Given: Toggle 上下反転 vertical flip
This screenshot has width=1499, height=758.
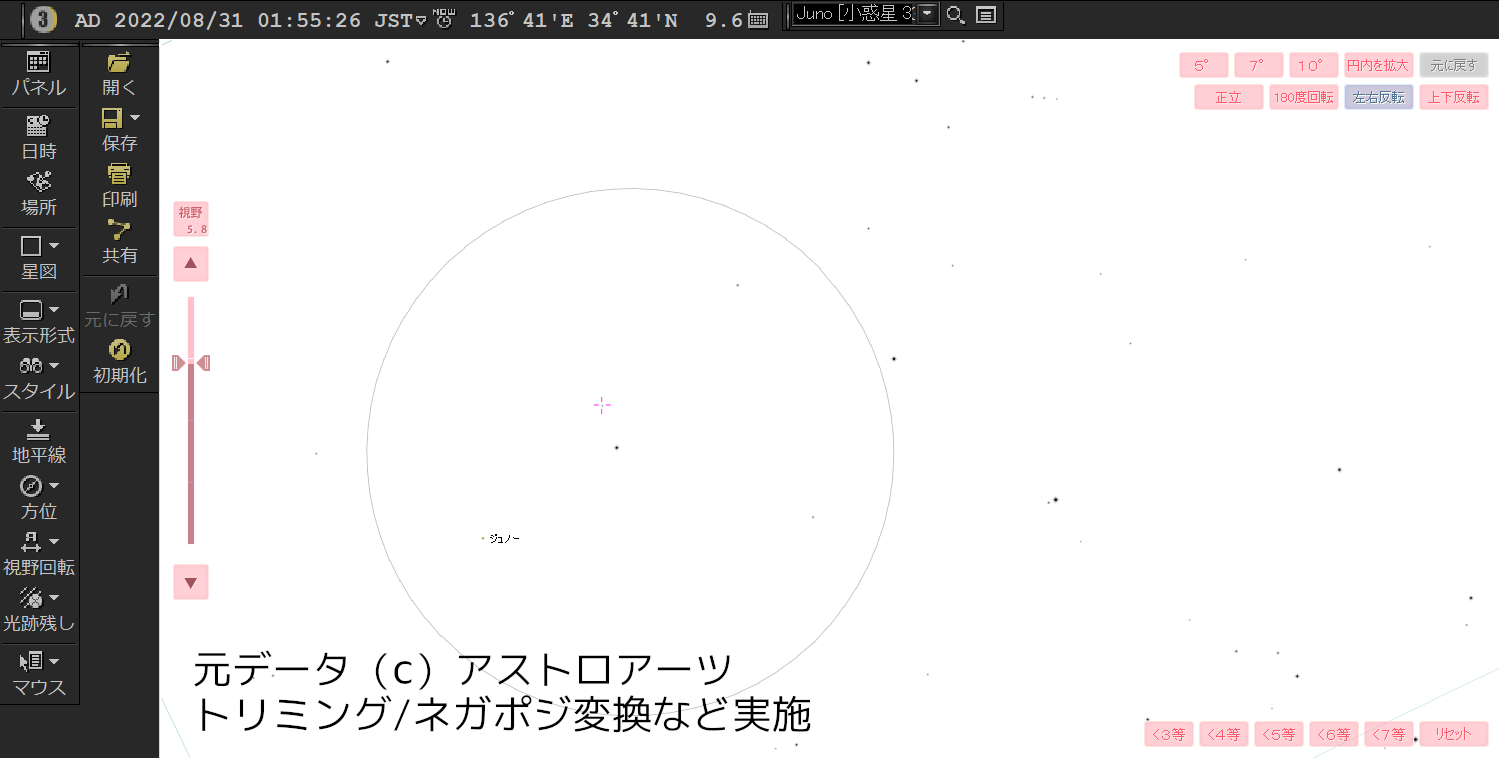Looking at the screenshot, I should click(1454, 97).
